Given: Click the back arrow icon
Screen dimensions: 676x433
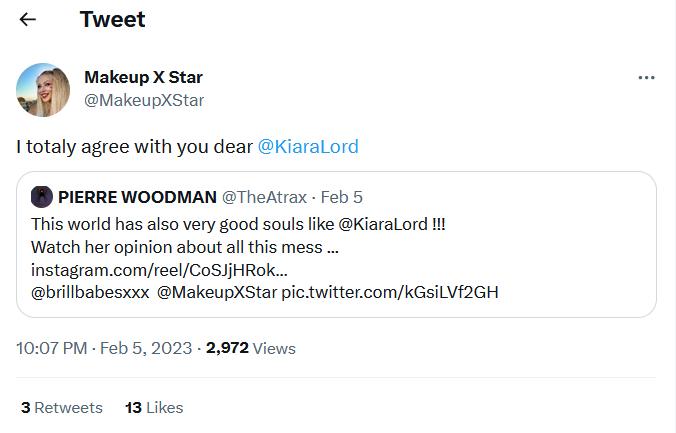Looking at the screenshot, I should pyautogui.click(x=28, y=19).
